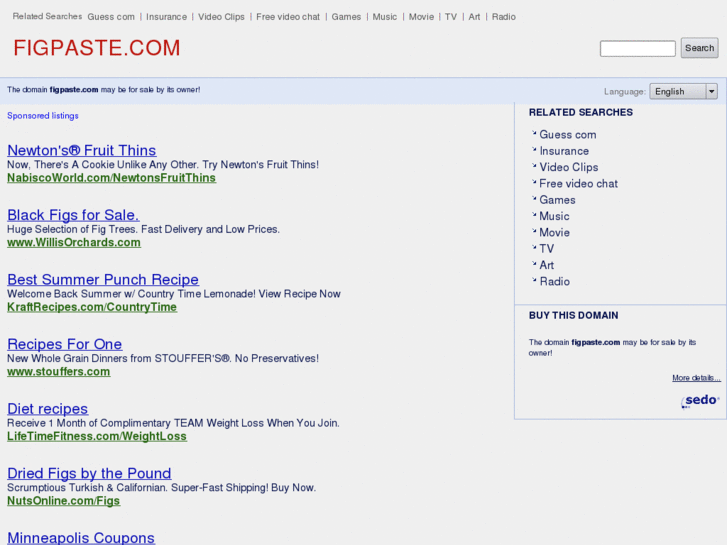
Task: Select Radio in sidebar related searches
Action: (554, 282)
